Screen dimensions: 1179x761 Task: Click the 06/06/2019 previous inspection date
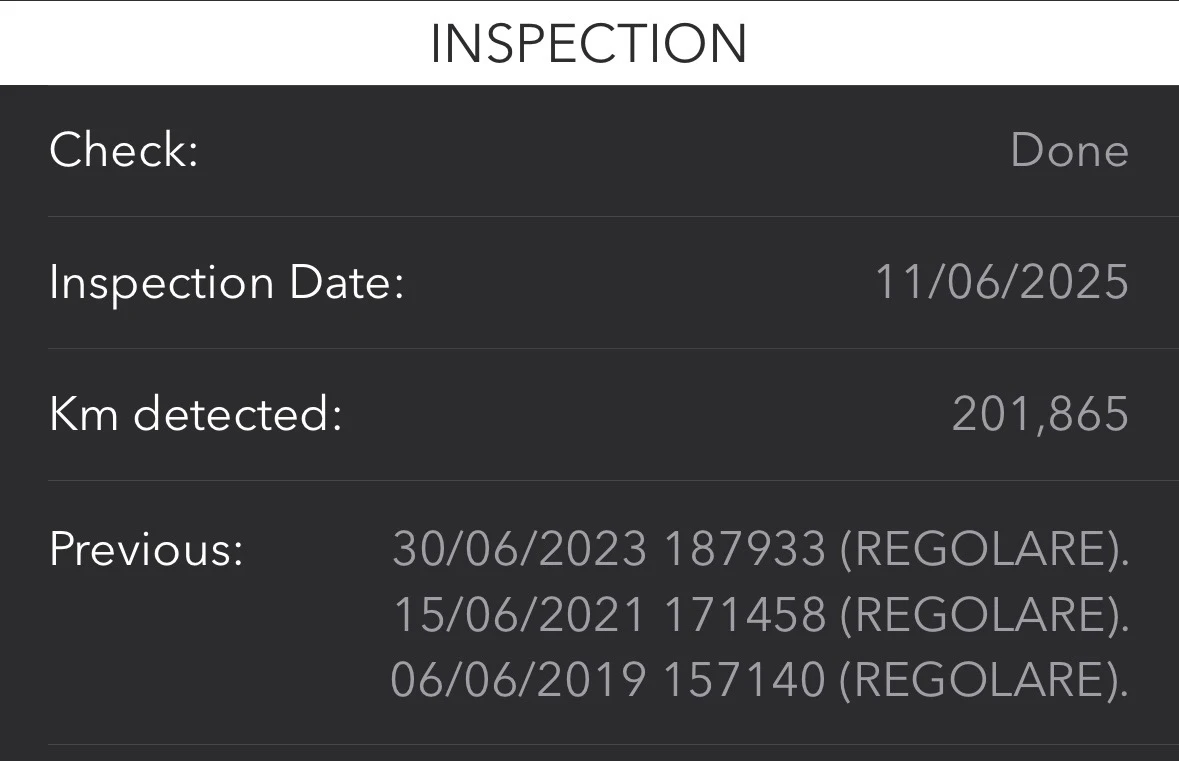[x=519, y=681]
